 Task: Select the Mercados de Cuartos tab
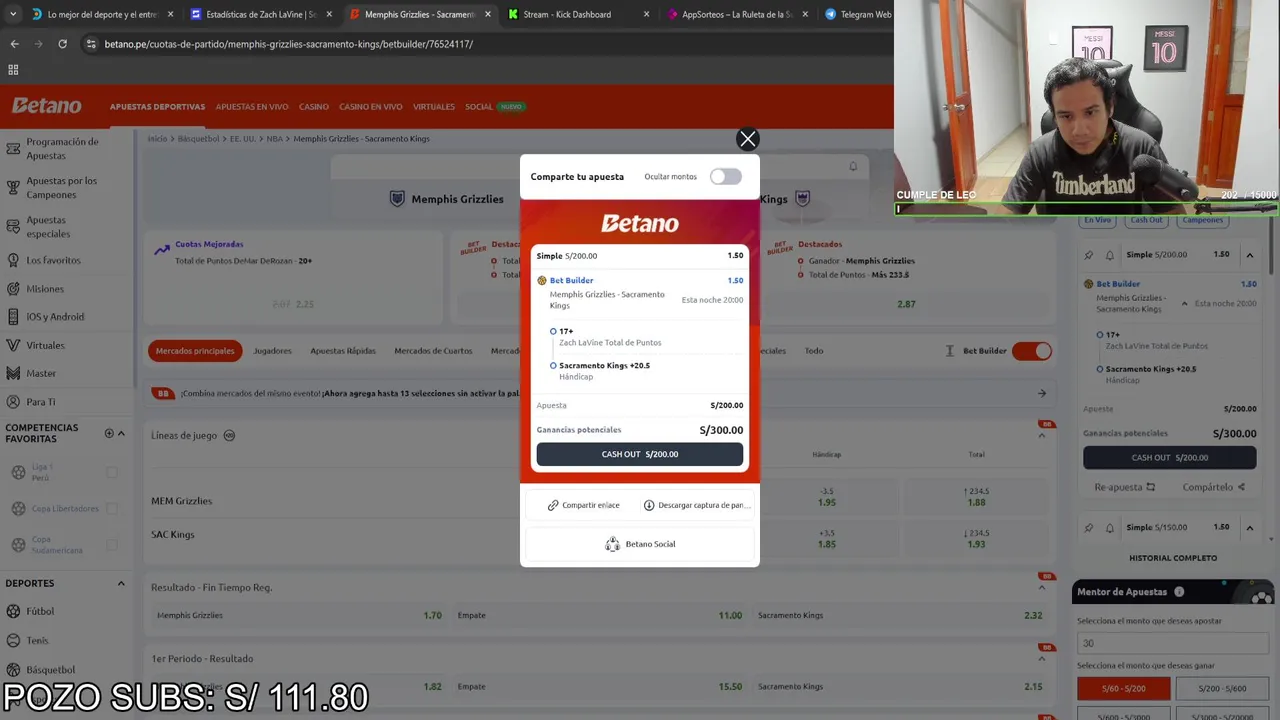tap(433, 351)
